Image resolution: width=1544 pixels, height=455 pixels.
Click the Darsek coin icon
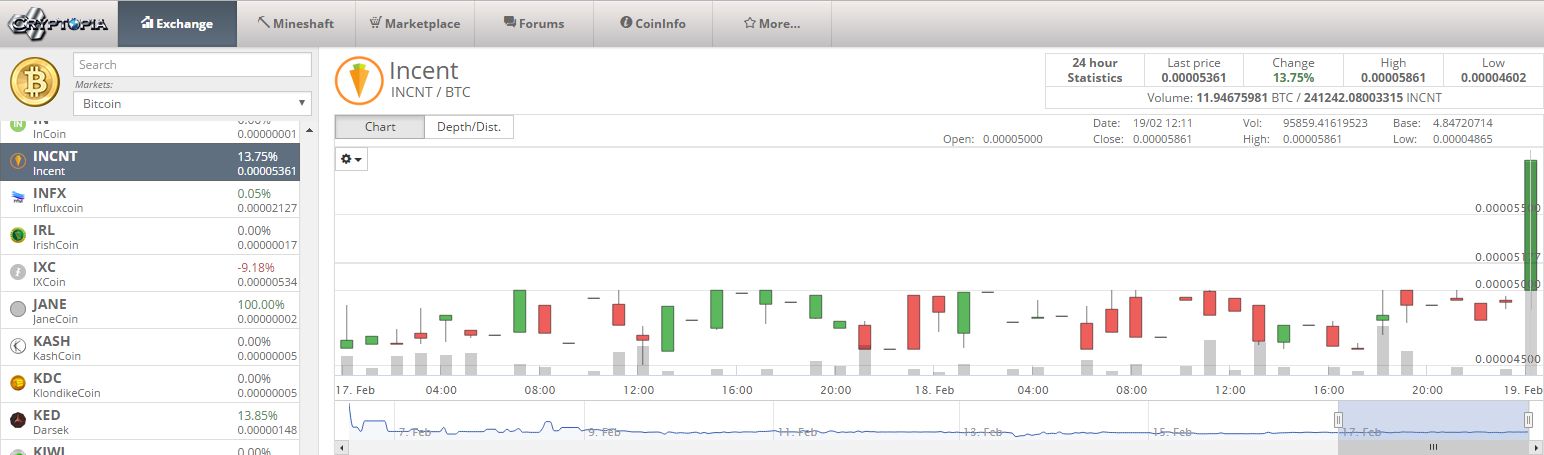(17, 420)
